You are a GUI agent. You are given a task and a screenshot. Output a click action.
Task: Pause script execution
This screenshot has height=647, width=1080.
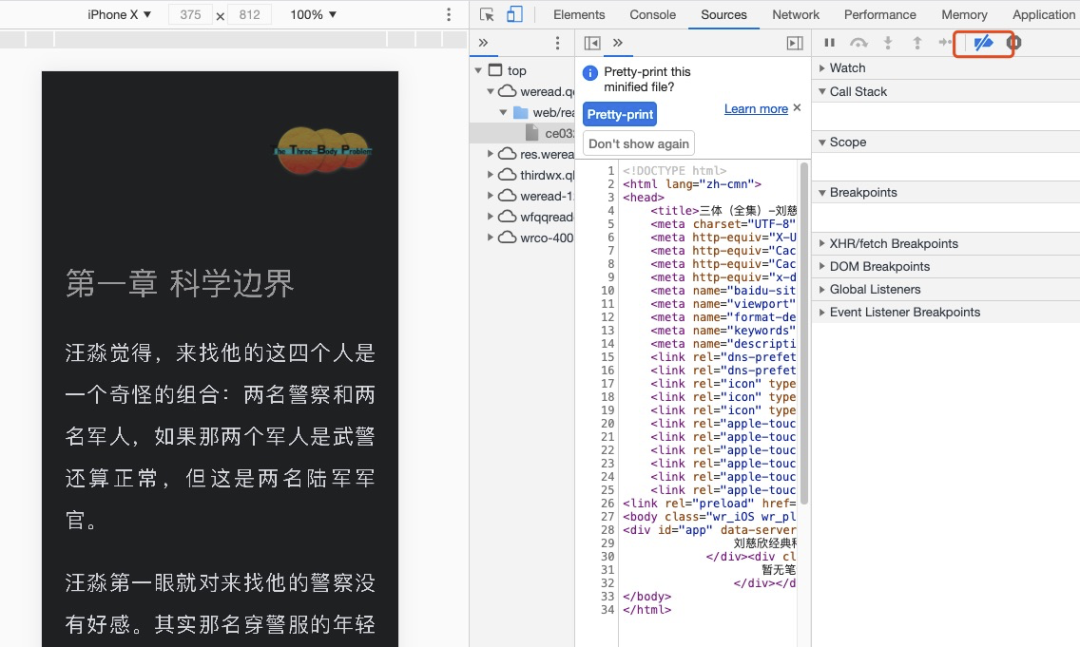click(x=829, y=43)
